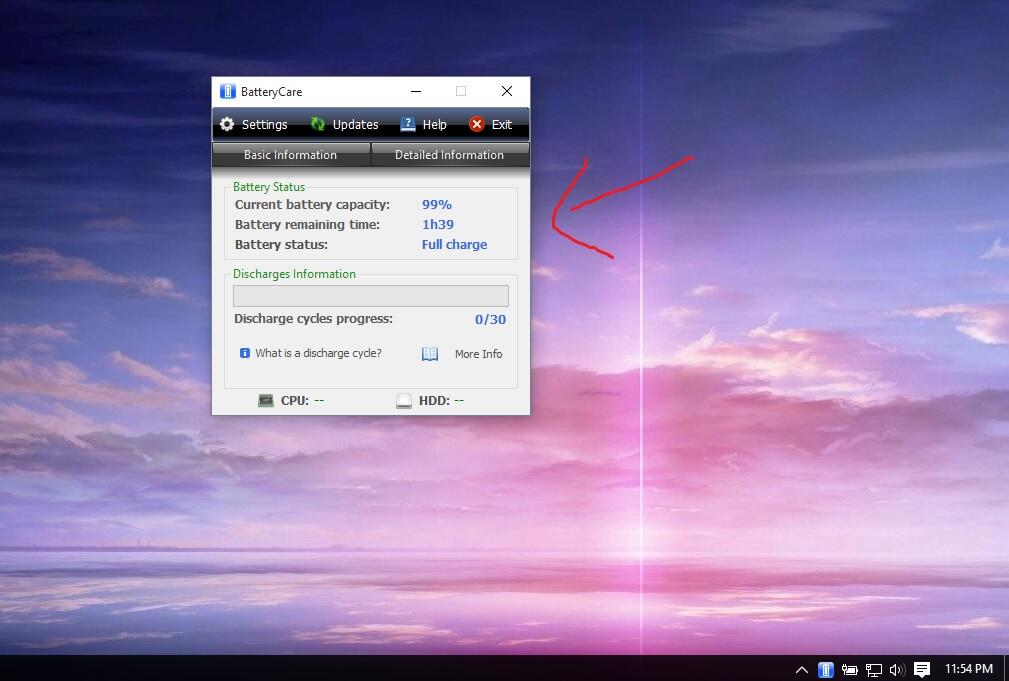This screenshot has width=1009, height=681.
Task: Click the 11:54 PM taskbar clock
Action: coord(968,669)
